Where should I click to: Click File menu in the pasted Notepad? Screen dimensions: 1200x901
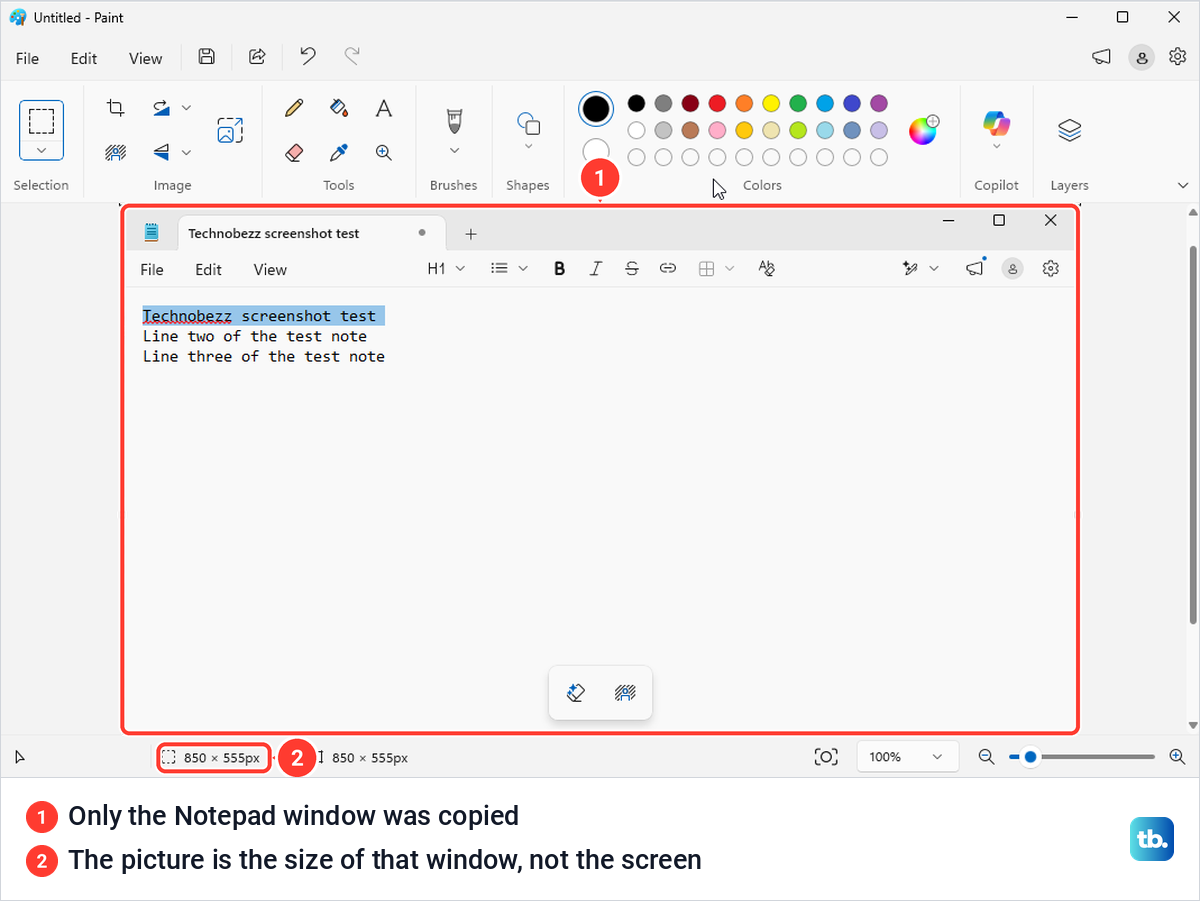(x=152, y=269)
